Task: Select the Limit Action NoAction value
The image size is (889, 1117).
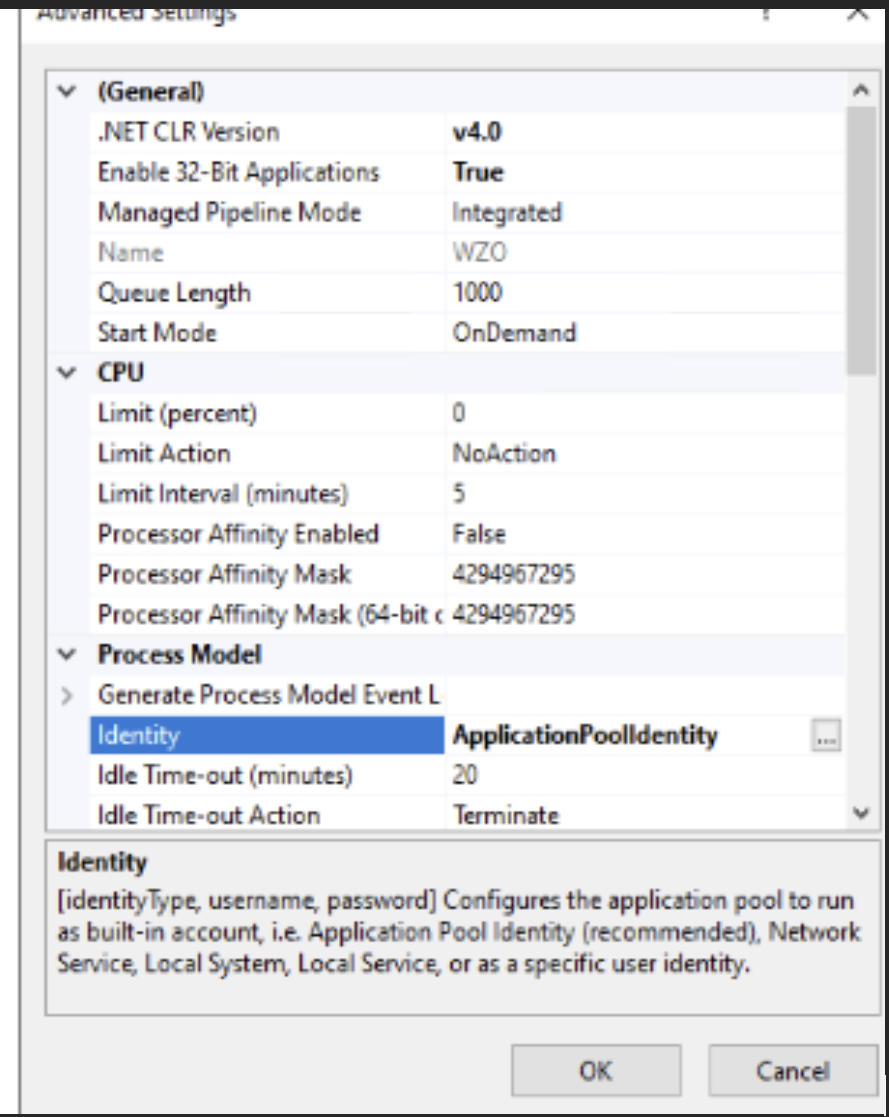Action: pyautogui.click(x=504, y=453)
